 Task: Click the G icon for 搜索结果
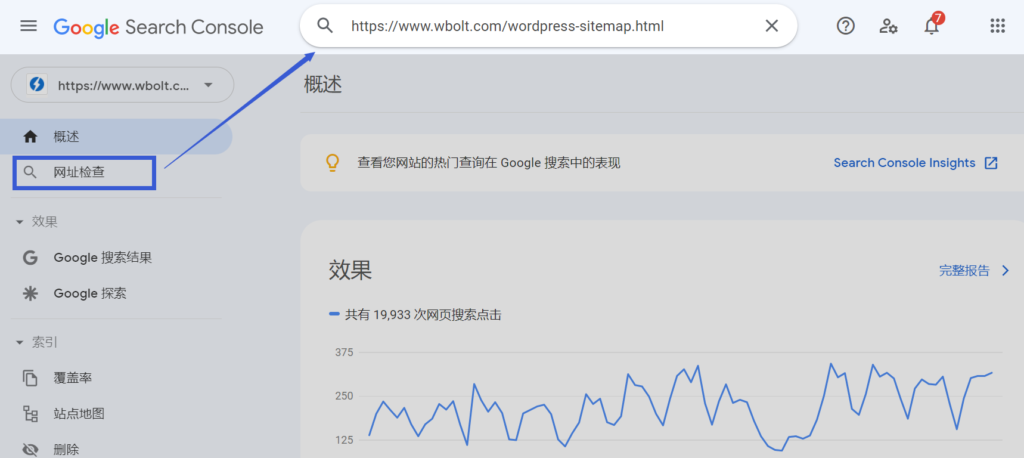tap(30, 257)
